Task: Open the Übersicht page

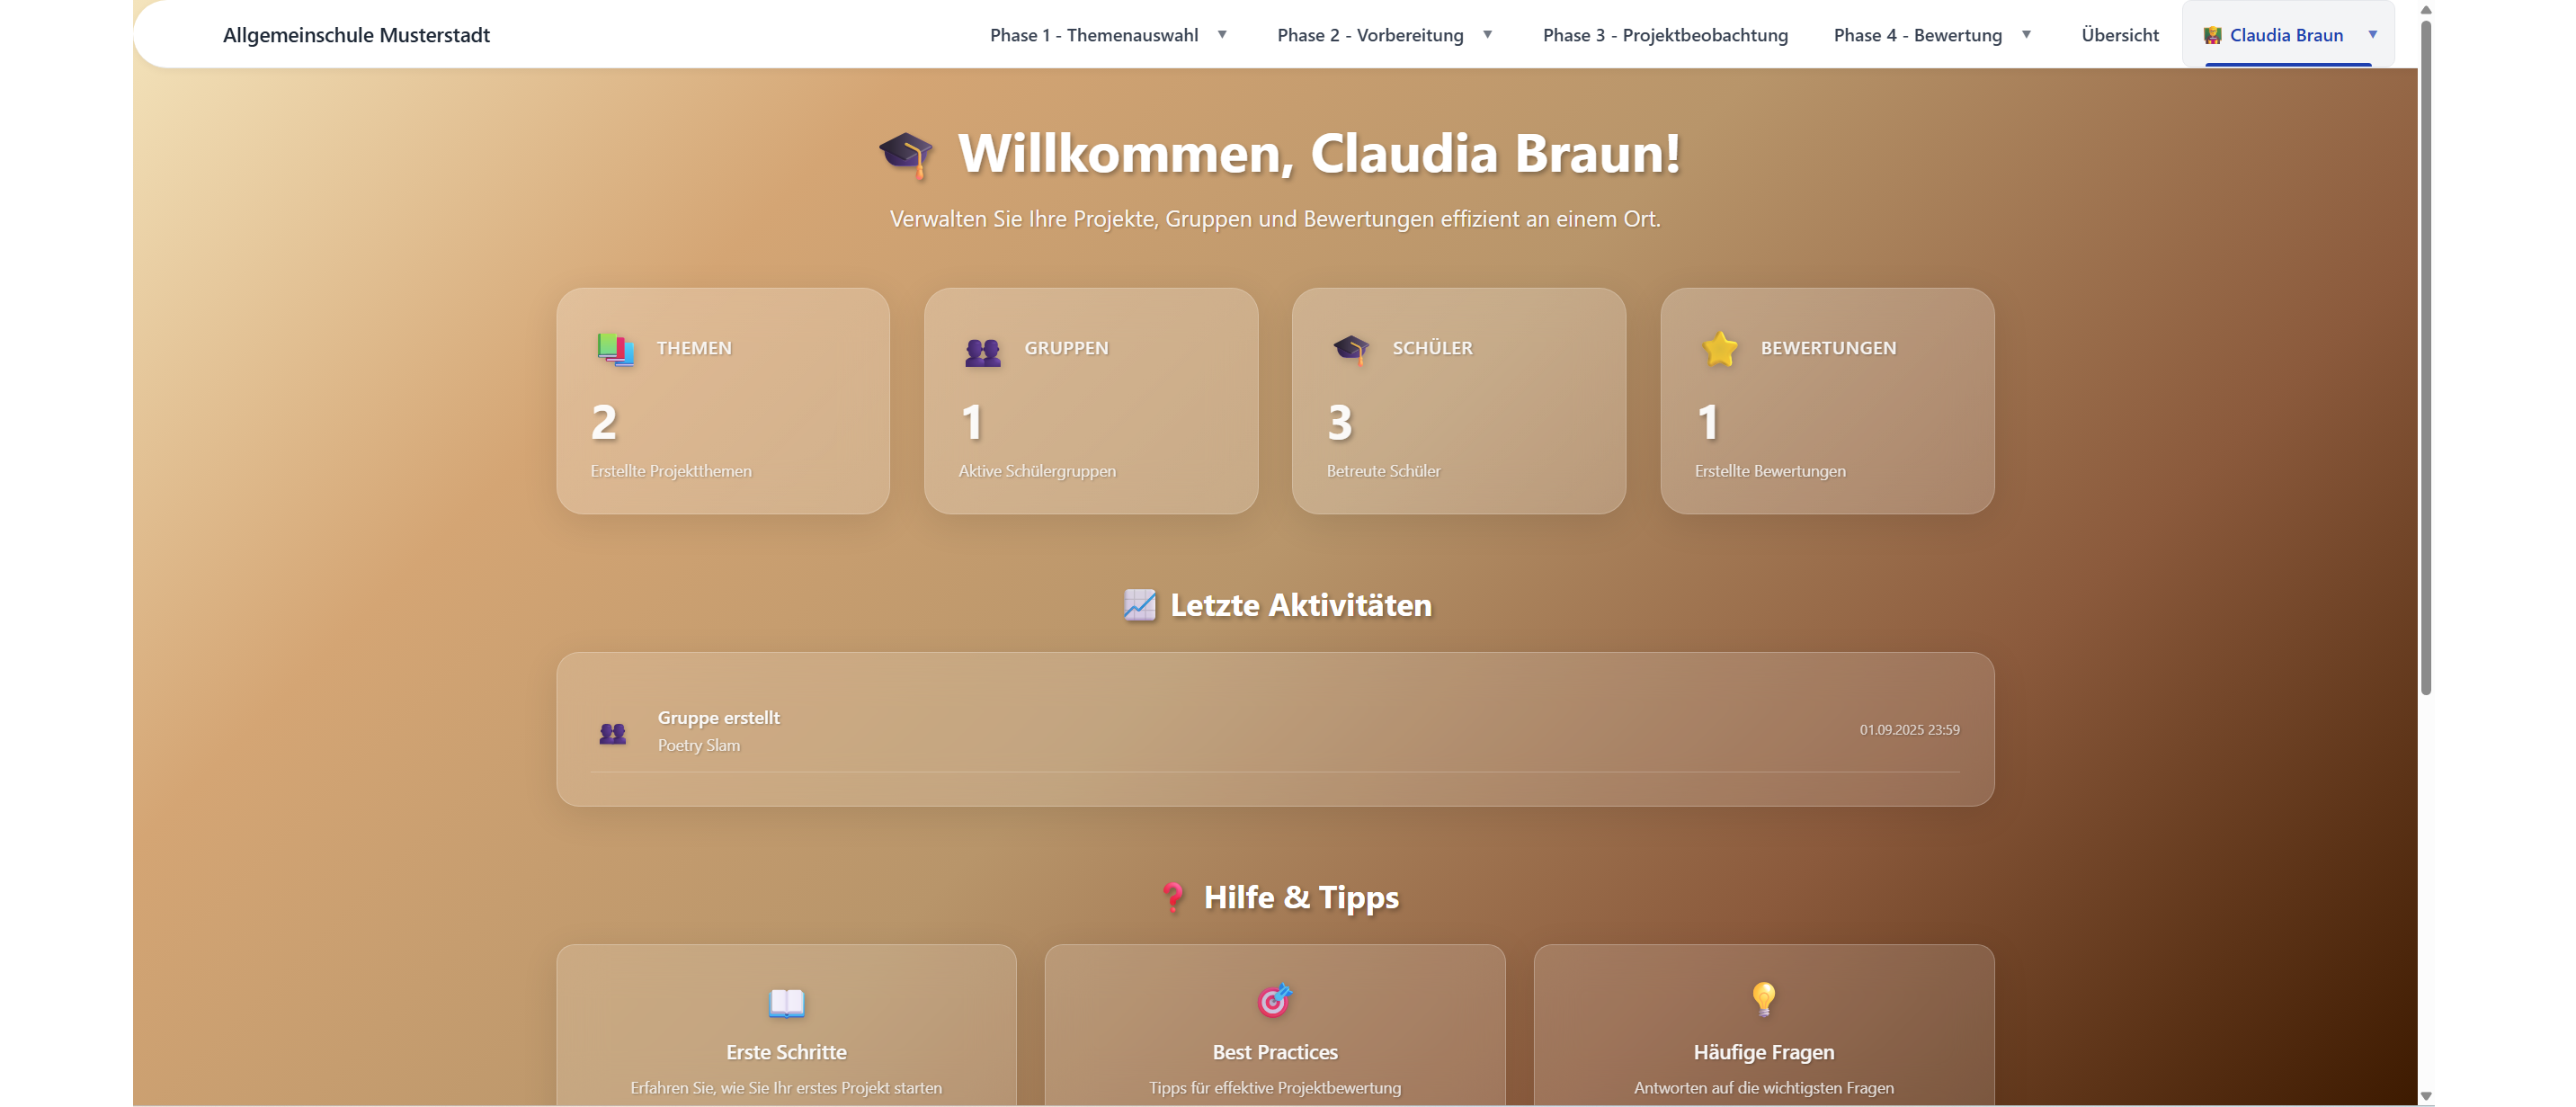Action: [2117, 34]
